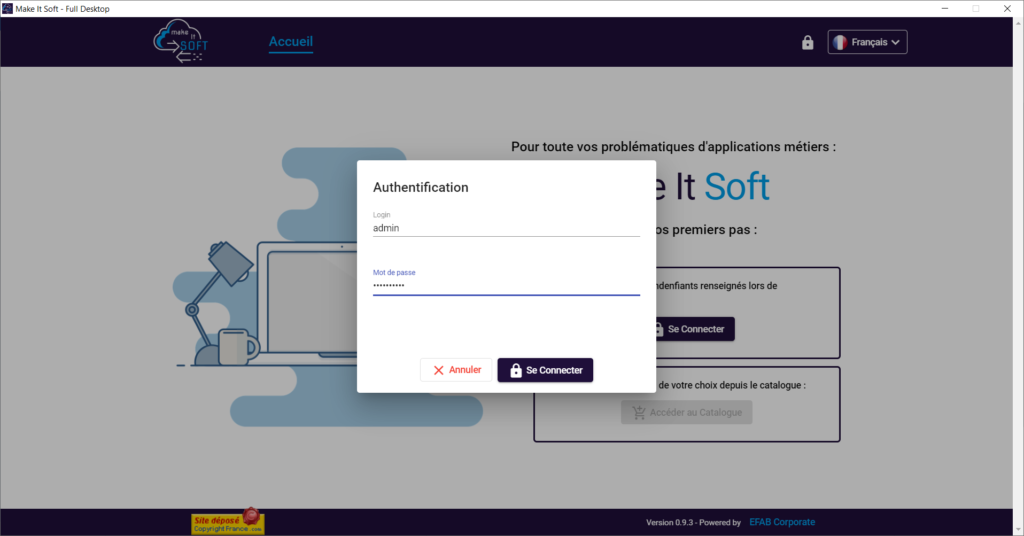Click the Se Connecter button behind the dialog
1024x536 pixels.
tap(695, 329)
